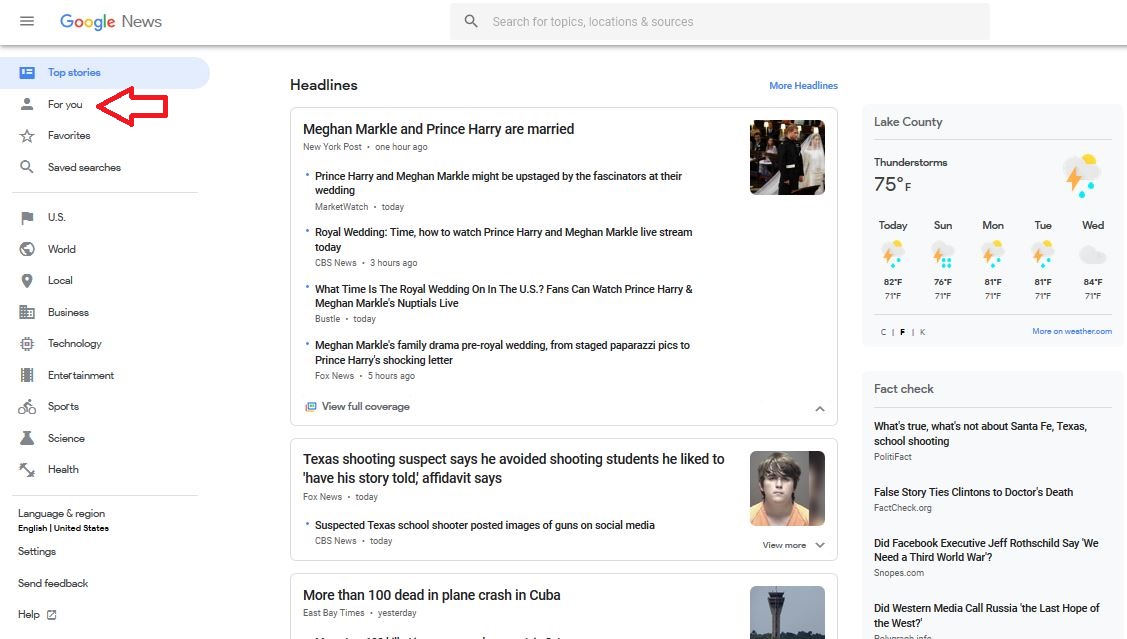Open the Favorites section
Viewport: 1127px width, 639px height.
click(69, 136)
